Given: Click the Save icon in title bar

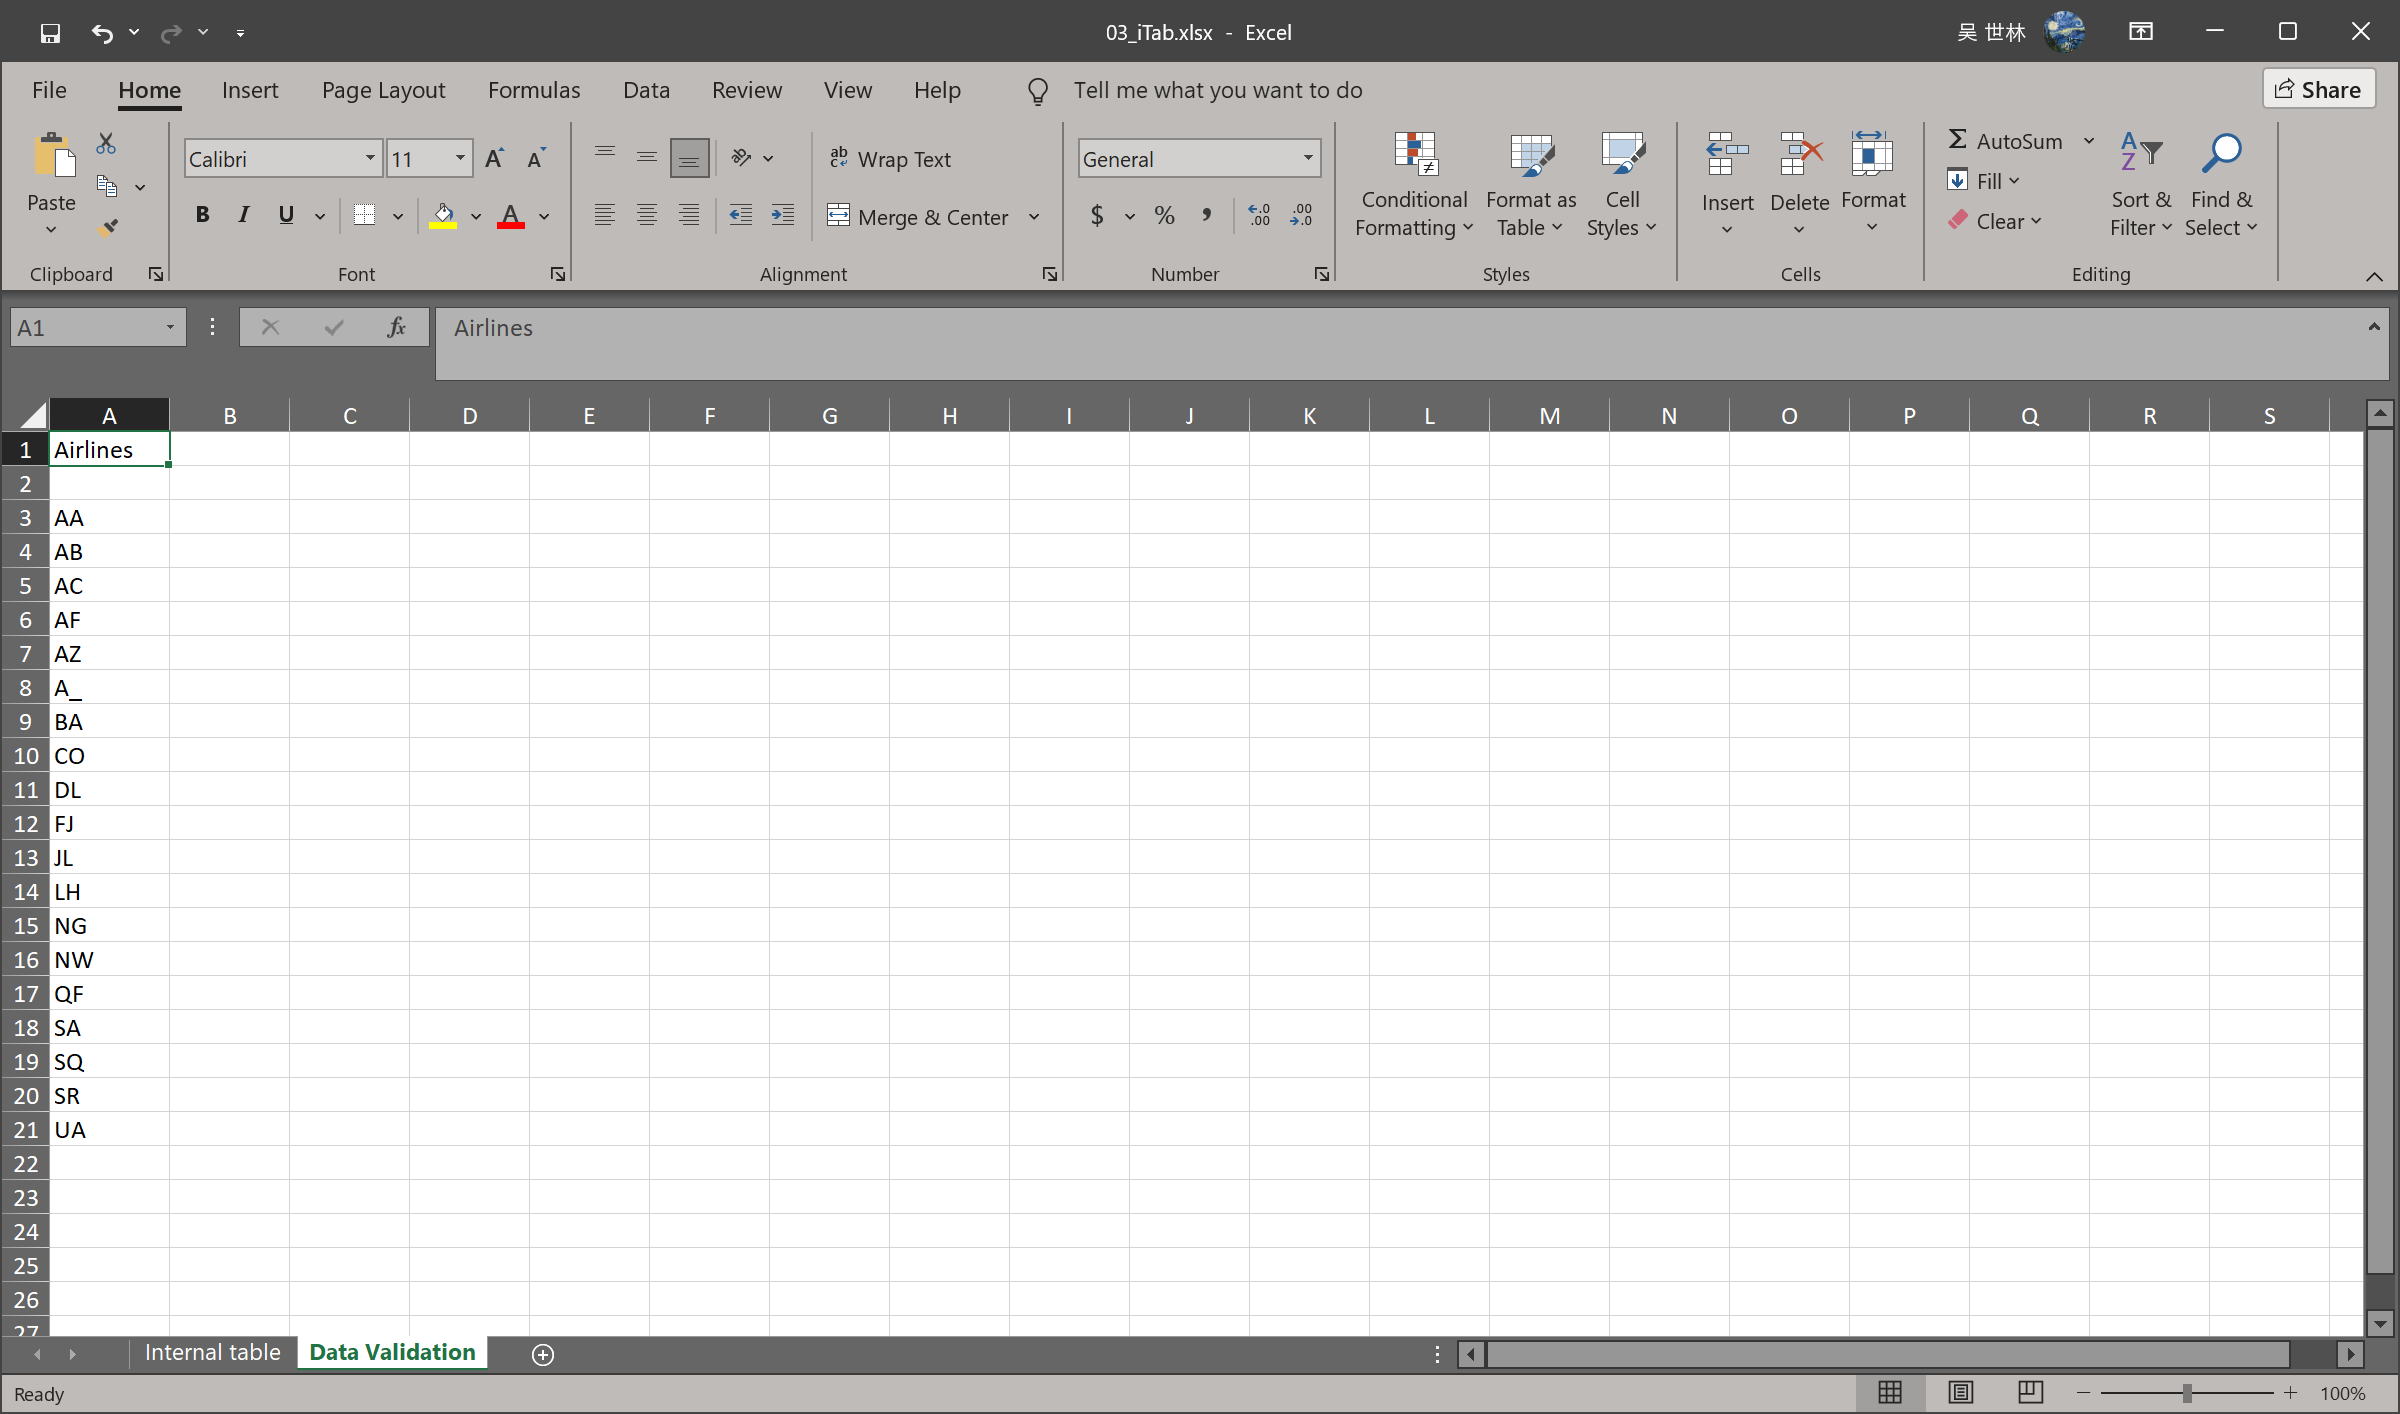Looking at the screenshot, I should click(50, 33).
